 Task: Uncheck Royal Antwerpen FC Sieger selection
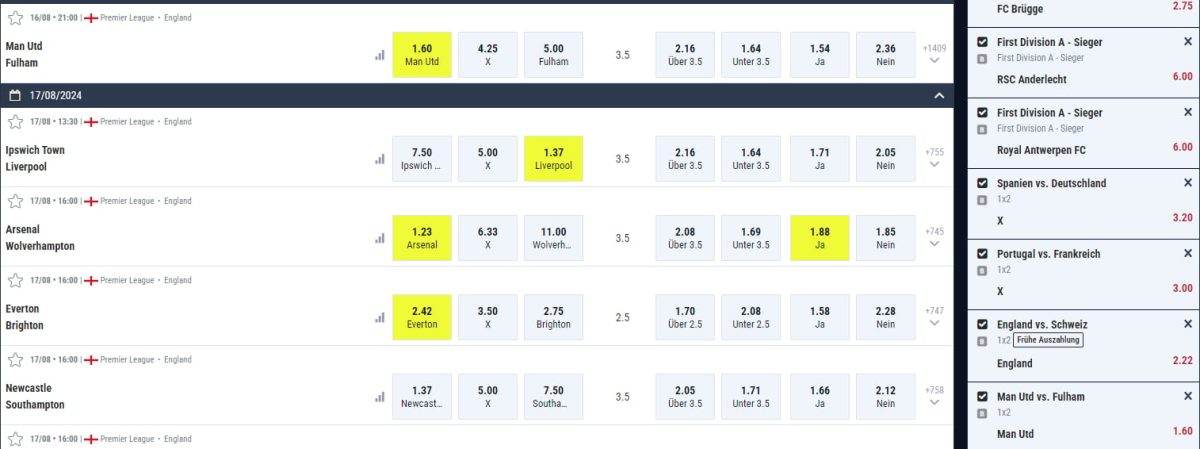point(982,112)
